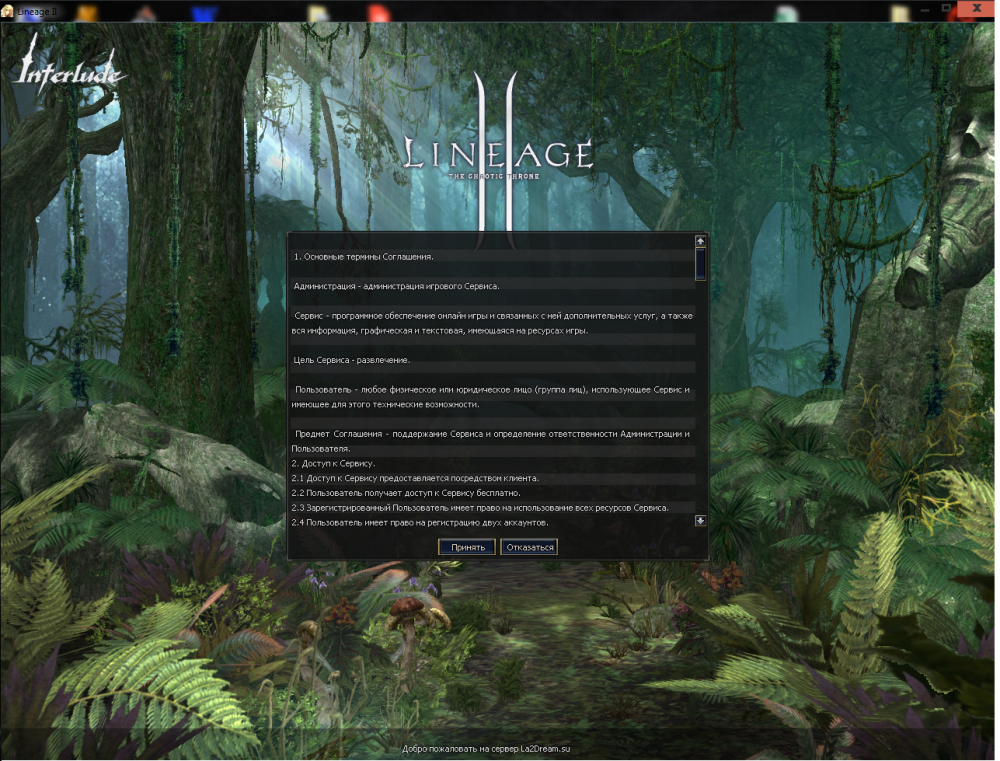
Task: Click the agreement scroll down arrow
Action: tap(700, 520)
